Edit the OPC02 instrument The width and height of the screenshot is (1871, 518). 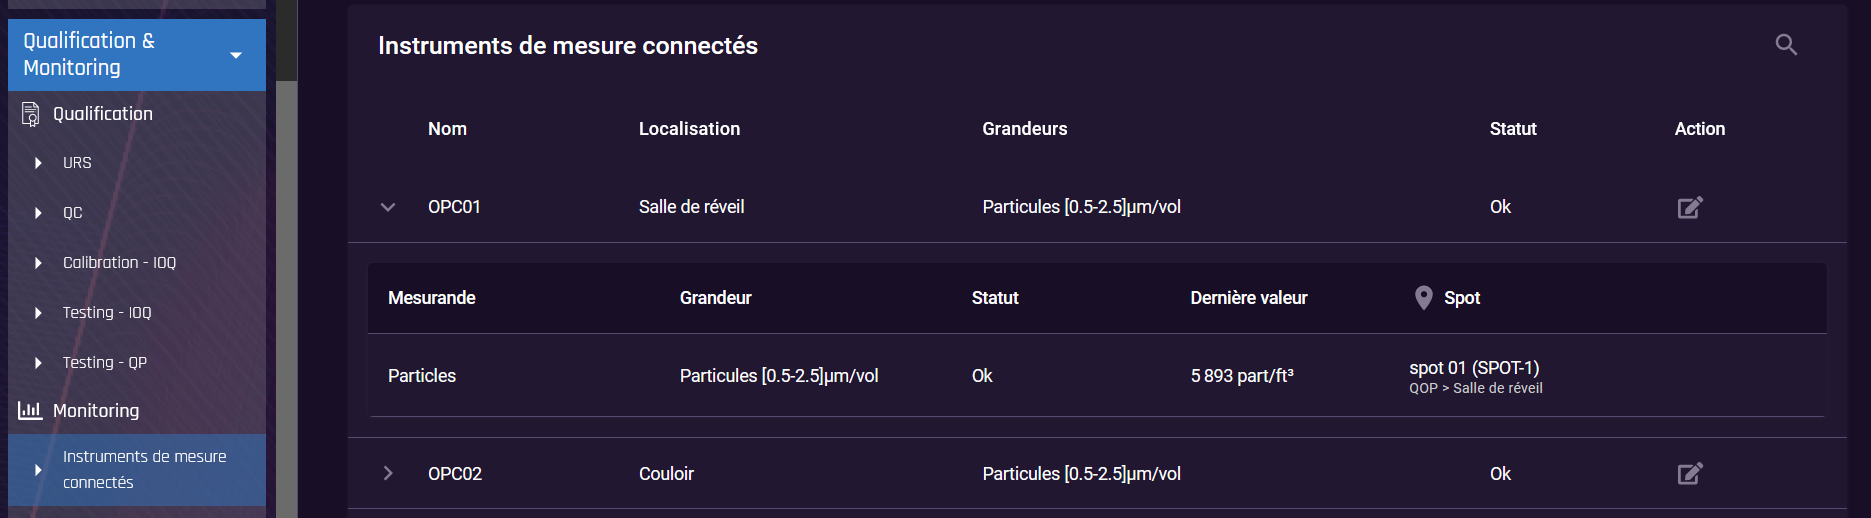1690,473
